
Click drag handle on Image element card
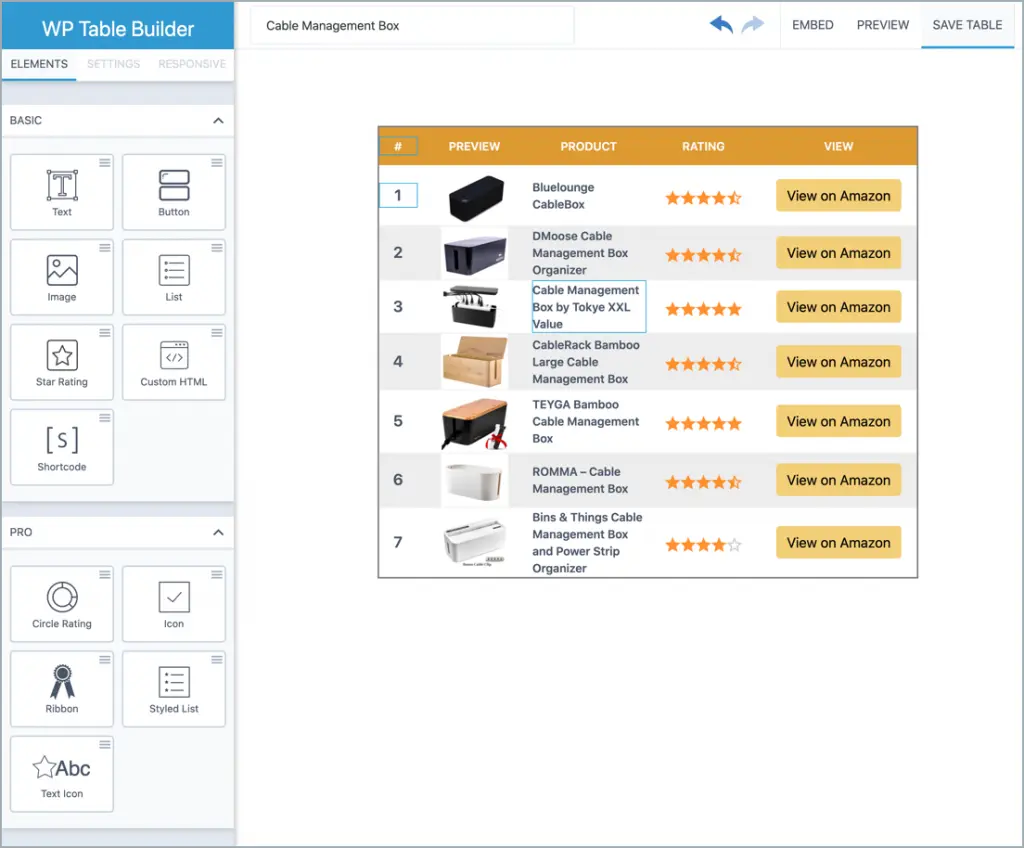click(x=104, y=248)
